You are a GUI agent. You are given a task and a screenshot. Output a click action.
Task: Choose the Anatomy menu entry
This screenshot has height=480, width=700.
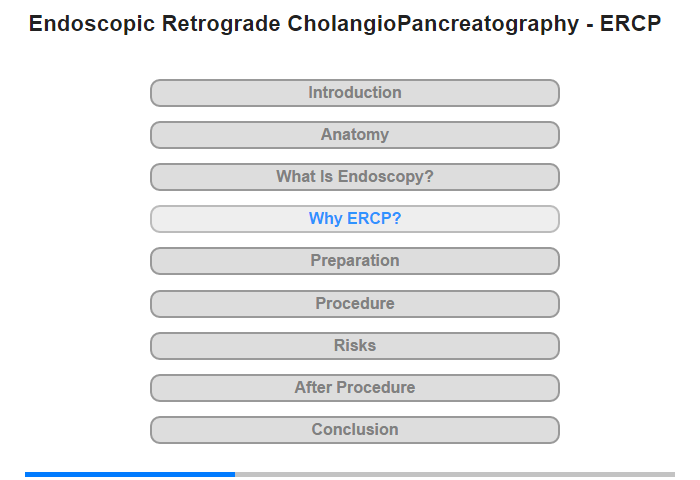354,135
